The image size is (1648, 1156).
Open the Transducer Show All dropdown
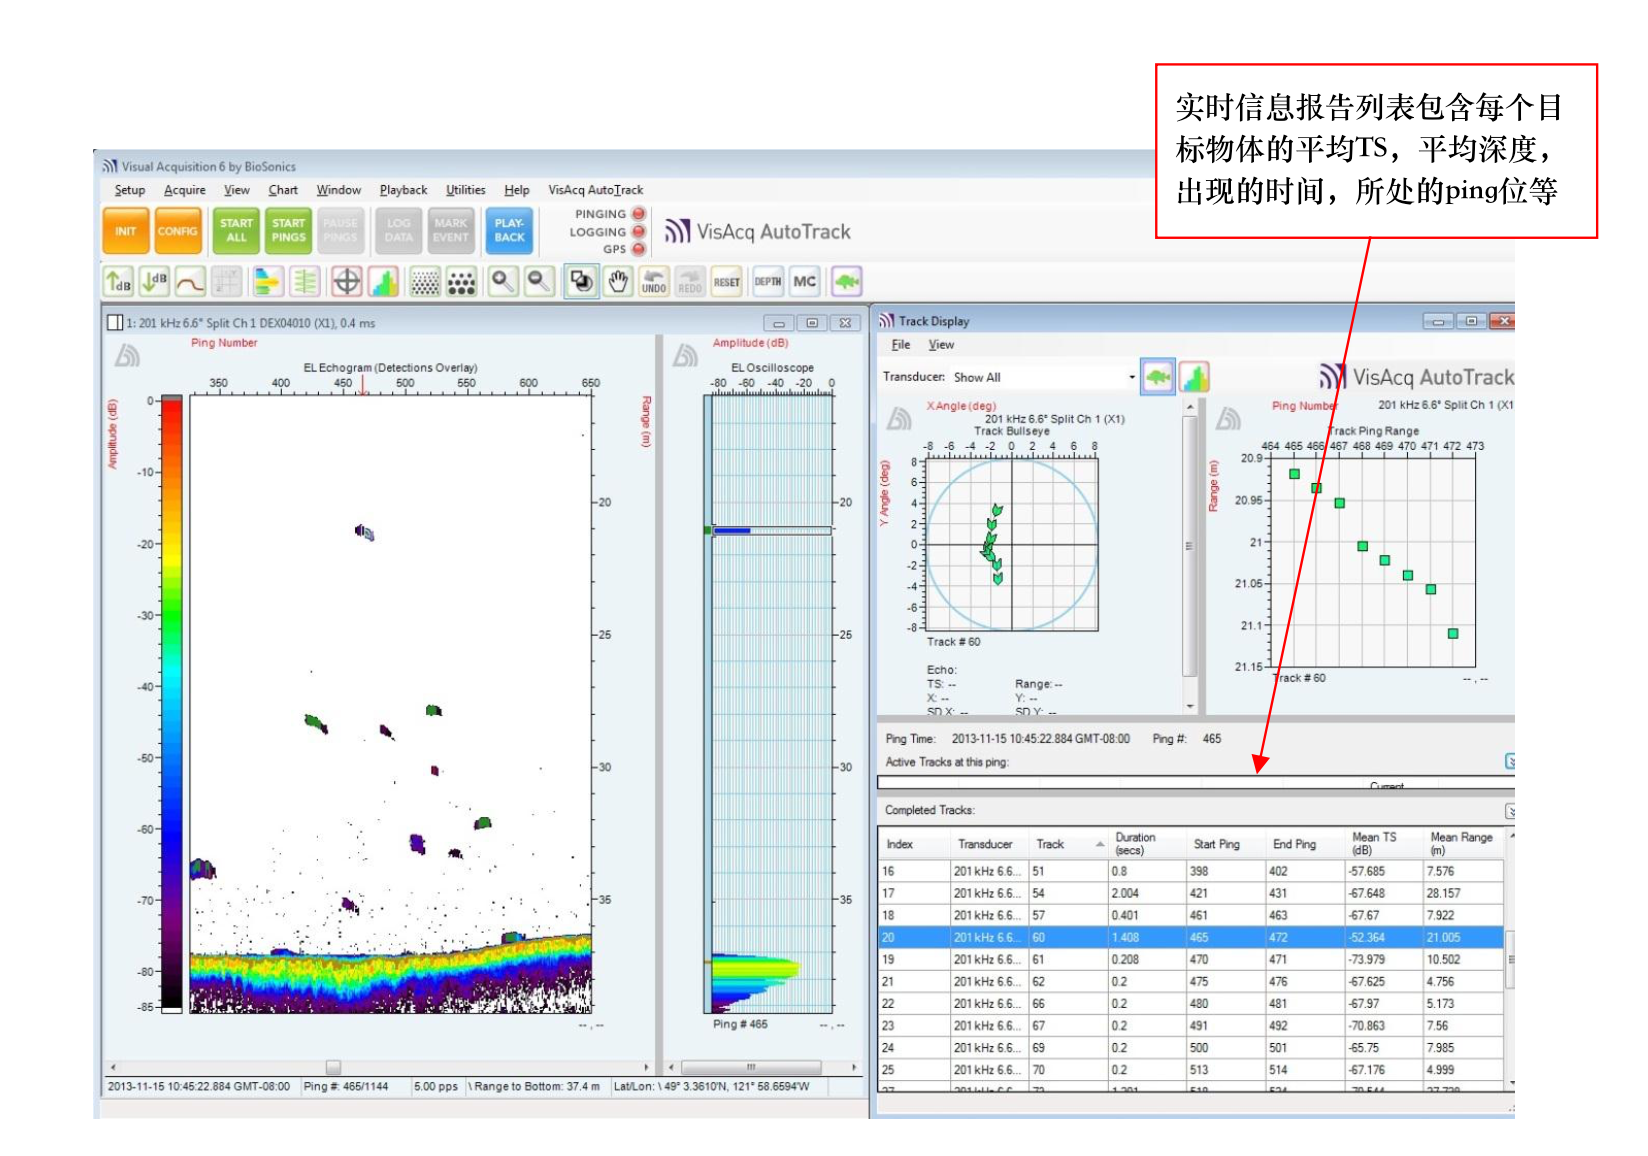pos(1131,377)
